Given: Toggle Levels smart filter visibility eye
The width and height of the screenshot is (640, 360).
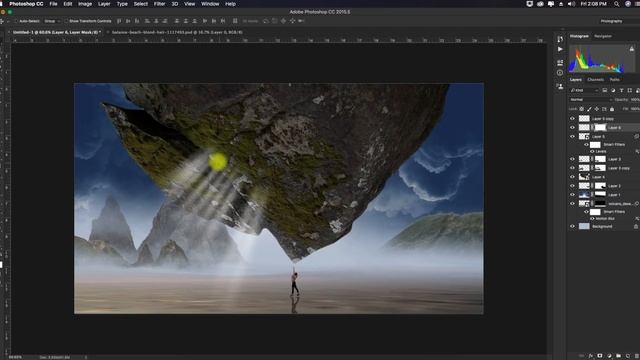Looking at the screenshot, I should click(592, 151).
